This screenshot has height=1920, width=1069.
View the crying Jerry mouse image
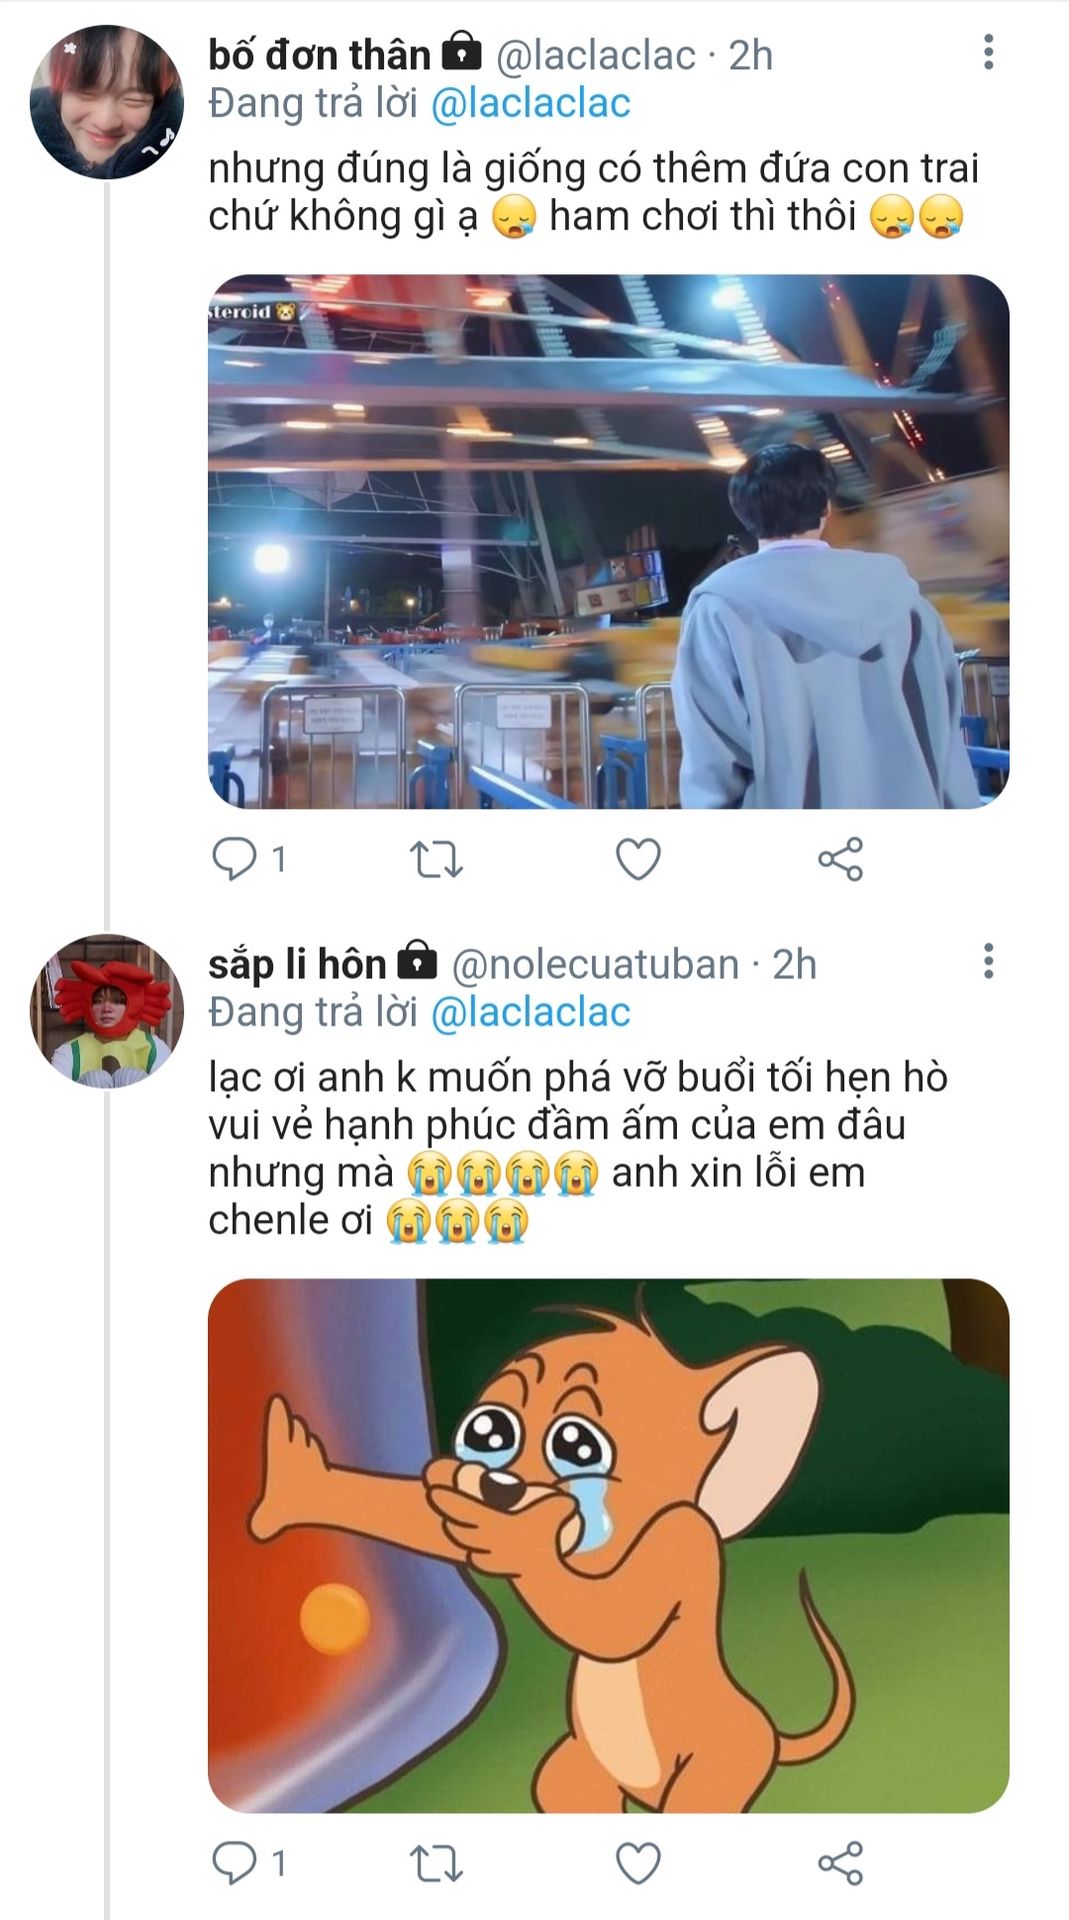608,1545
